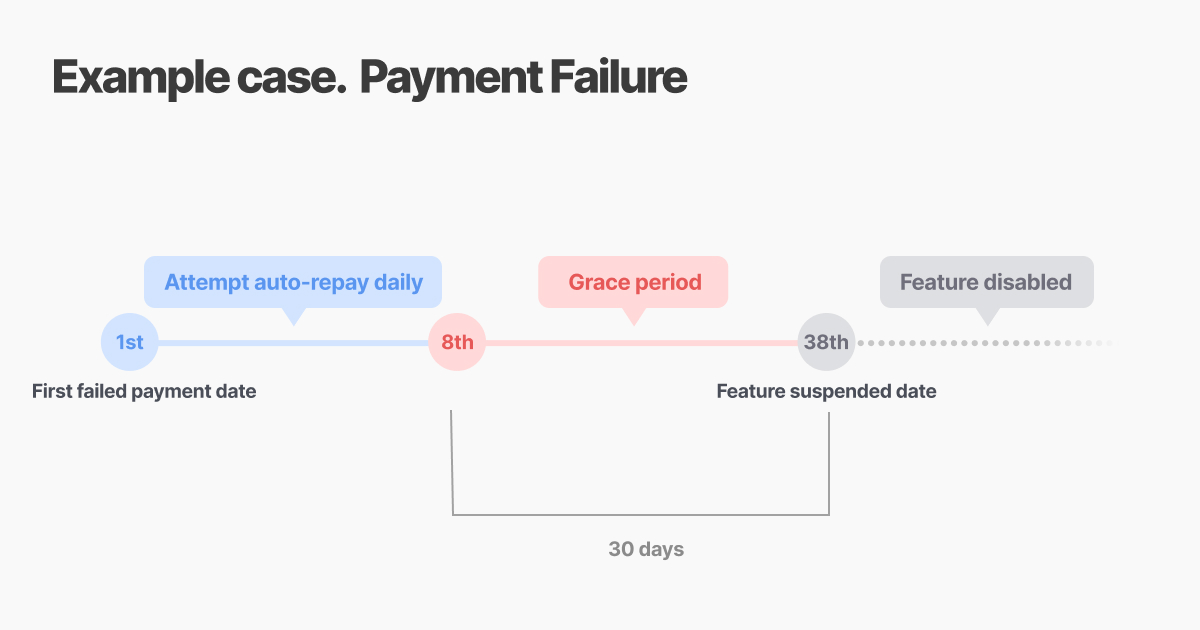Click the blue "1st" circle marker

pyautogui.click(x=129, y=342)
